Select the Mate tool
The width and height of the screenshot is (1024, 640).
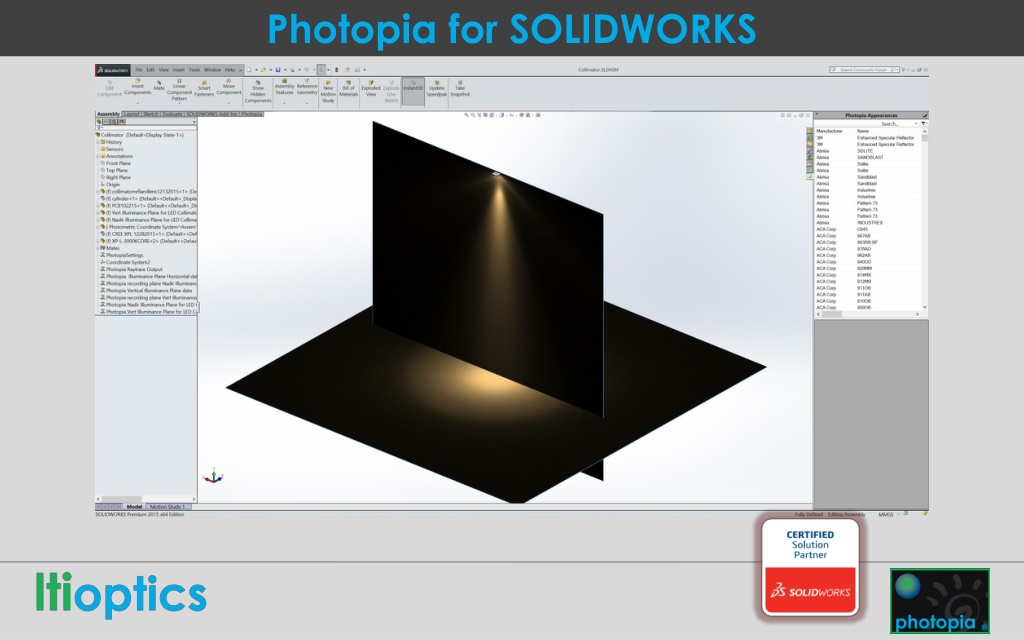coord(159,86)
